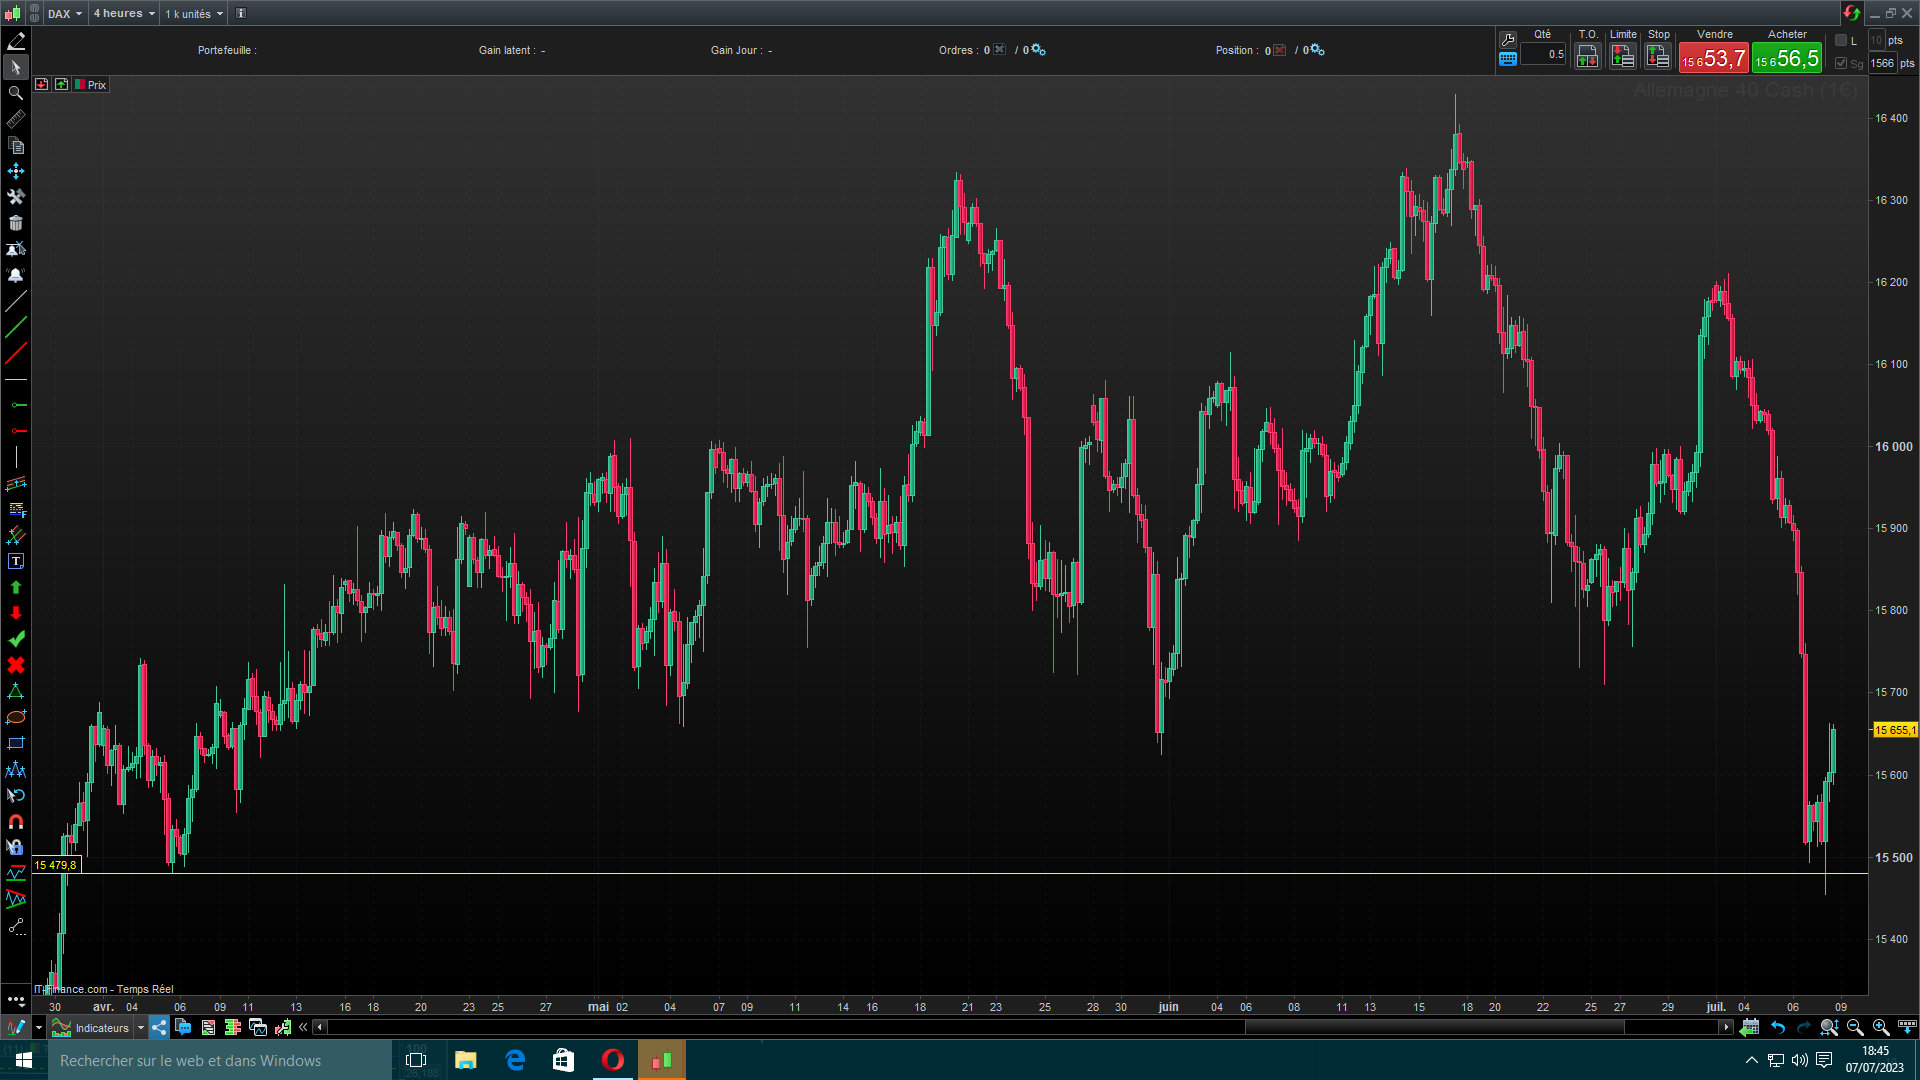Toggle the Sg checkbox
This screenshot has height=1080, width=1920.
(x=1841, y=63)
